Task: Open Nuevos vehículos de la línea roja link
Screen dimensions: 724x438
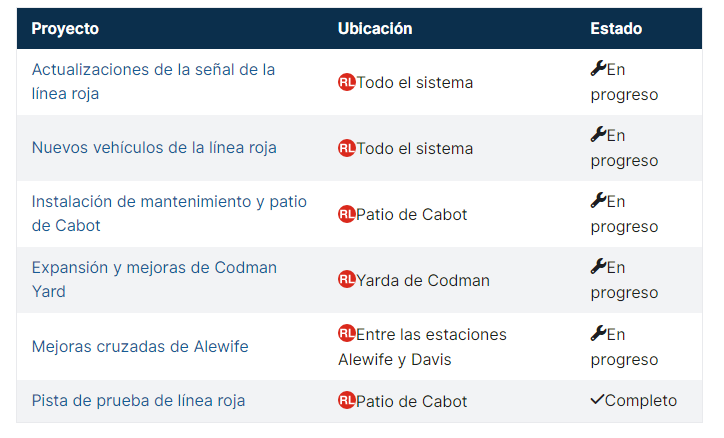Action: [x=154, y=148]
